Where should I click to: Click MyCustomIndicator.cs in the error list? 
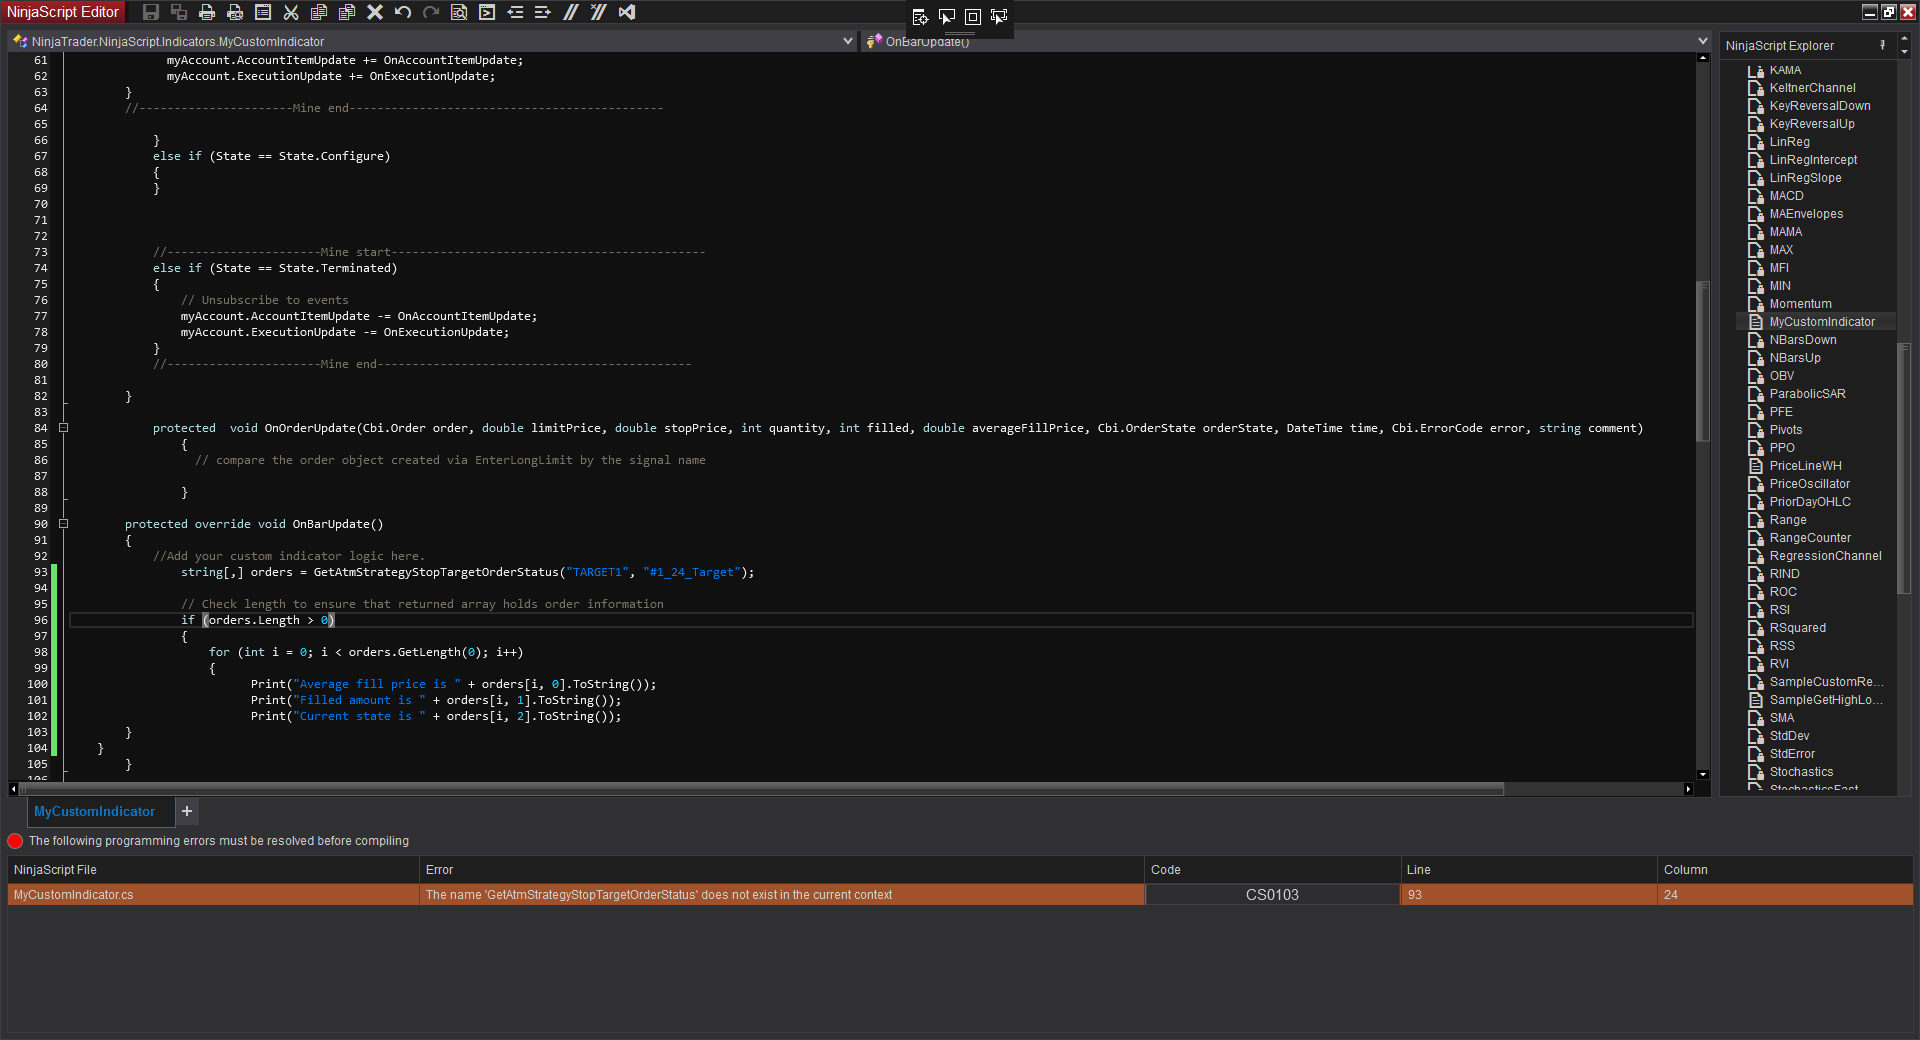pyautogui.click(x=73, y=895)
